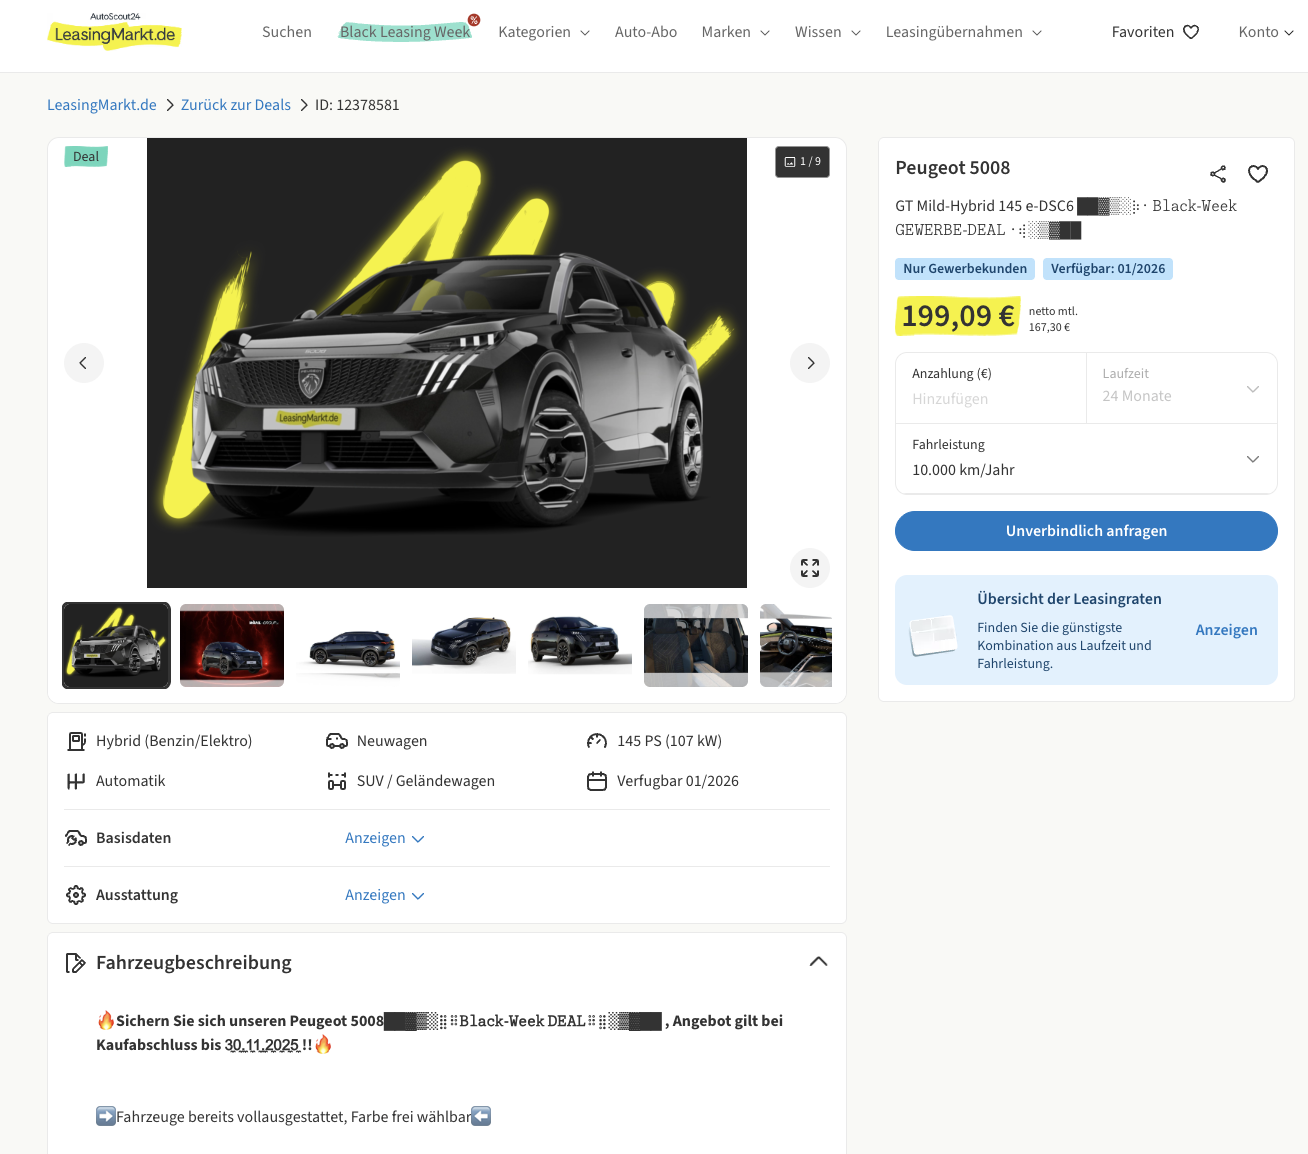This screenshot has width=1308, height=1154.
Task: Open the Konto account menu
Action: pyautogui.click(x=1265, y=32)
